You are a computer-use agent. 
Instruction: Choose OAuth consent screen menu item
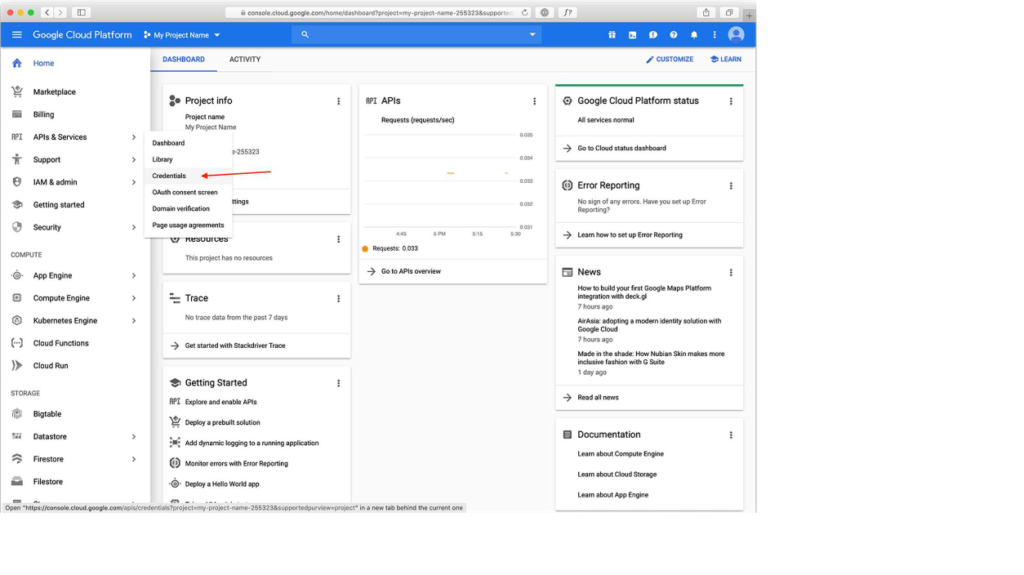pos(185,192)
